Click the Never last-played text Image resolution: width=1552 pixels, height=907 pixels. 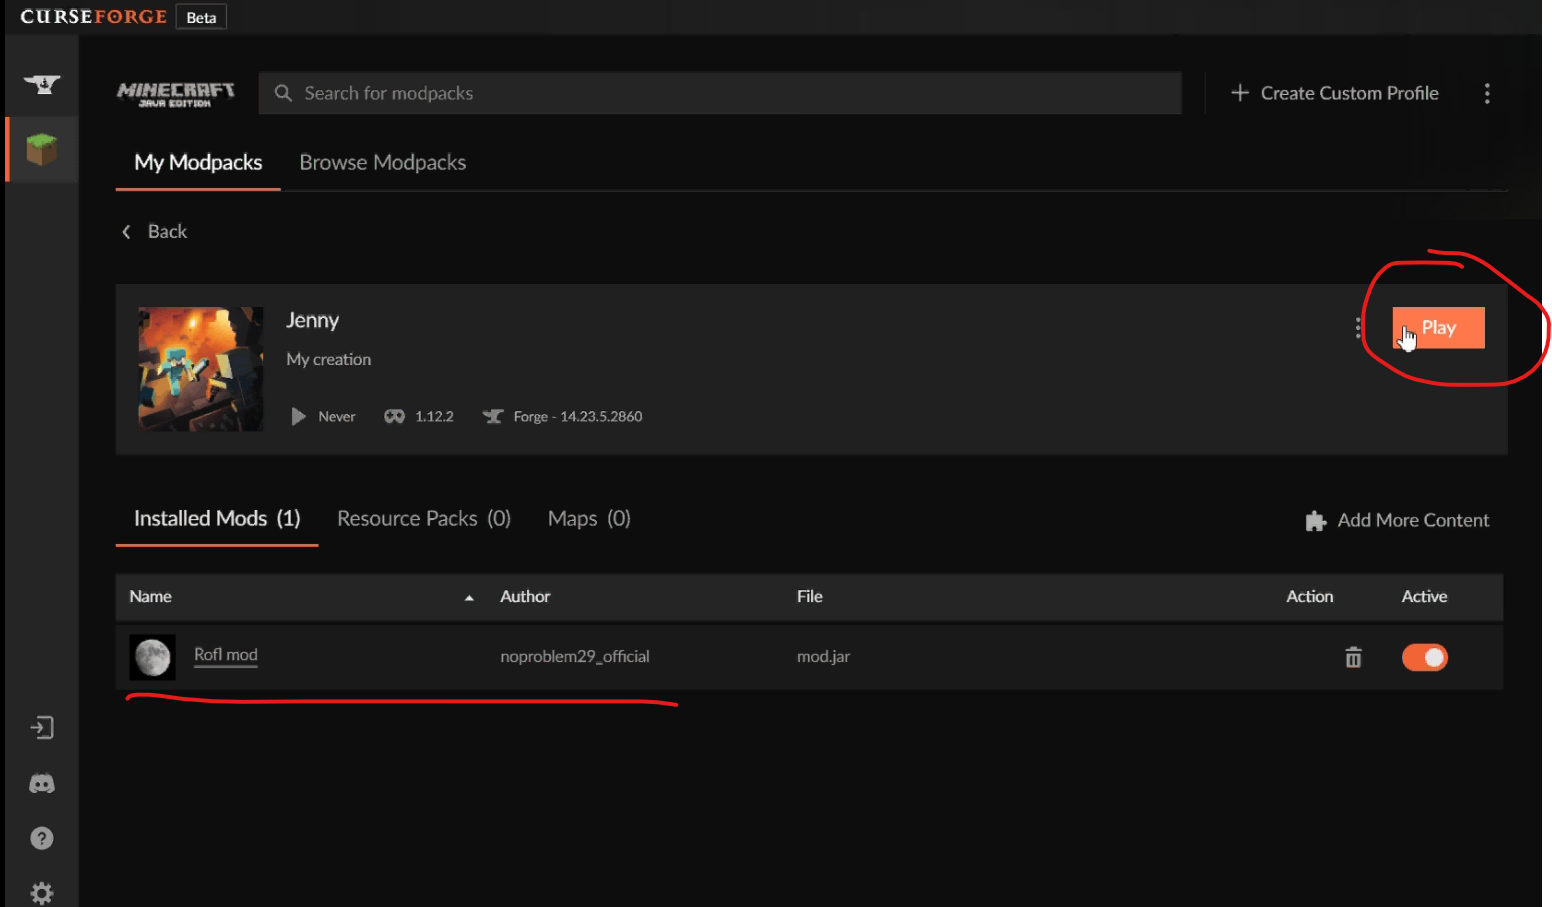337,416
